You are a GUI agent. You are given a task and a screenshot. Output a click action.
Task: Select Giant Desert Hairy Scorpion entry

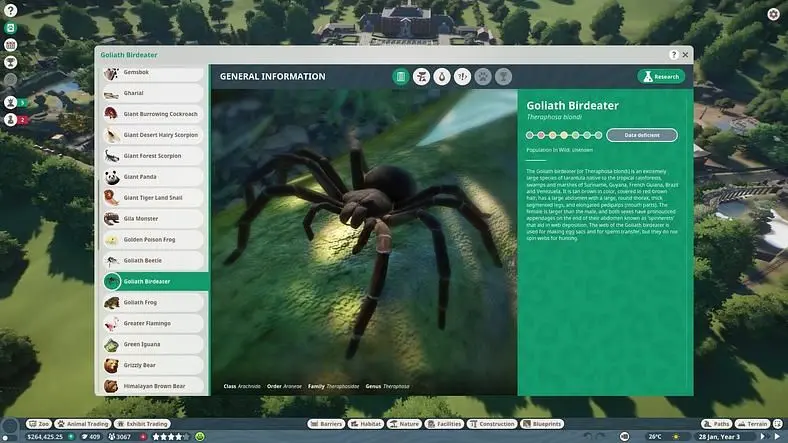tap(153, 135)
